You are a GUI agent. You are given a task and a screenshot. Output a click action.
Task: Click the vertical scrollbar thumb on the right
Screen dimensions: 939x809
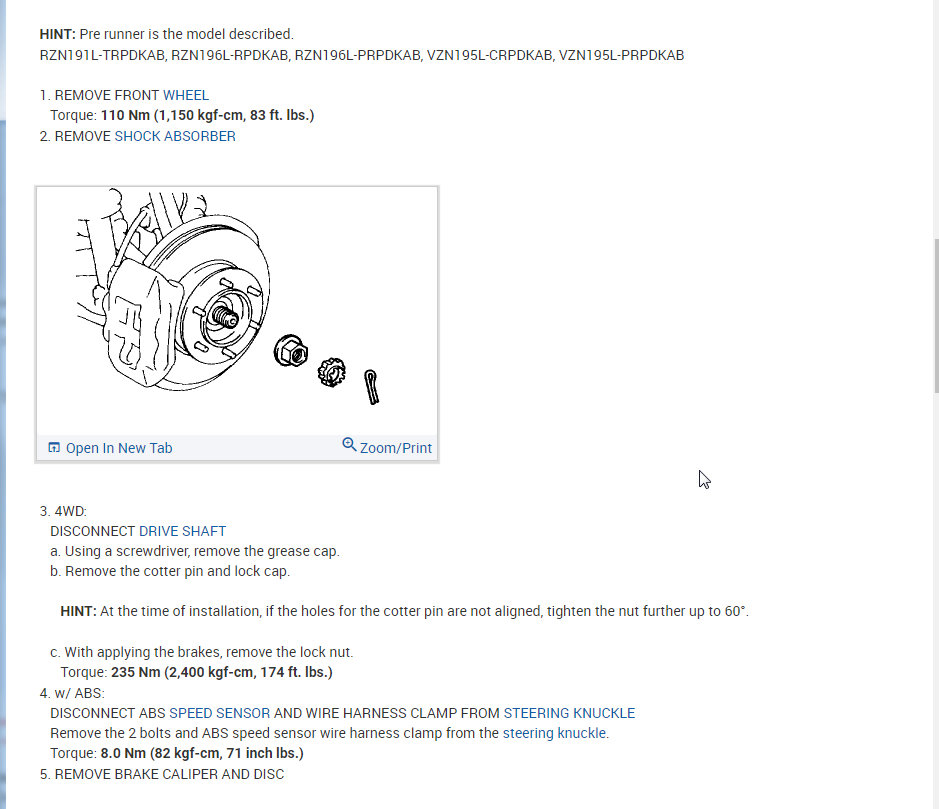935,316
